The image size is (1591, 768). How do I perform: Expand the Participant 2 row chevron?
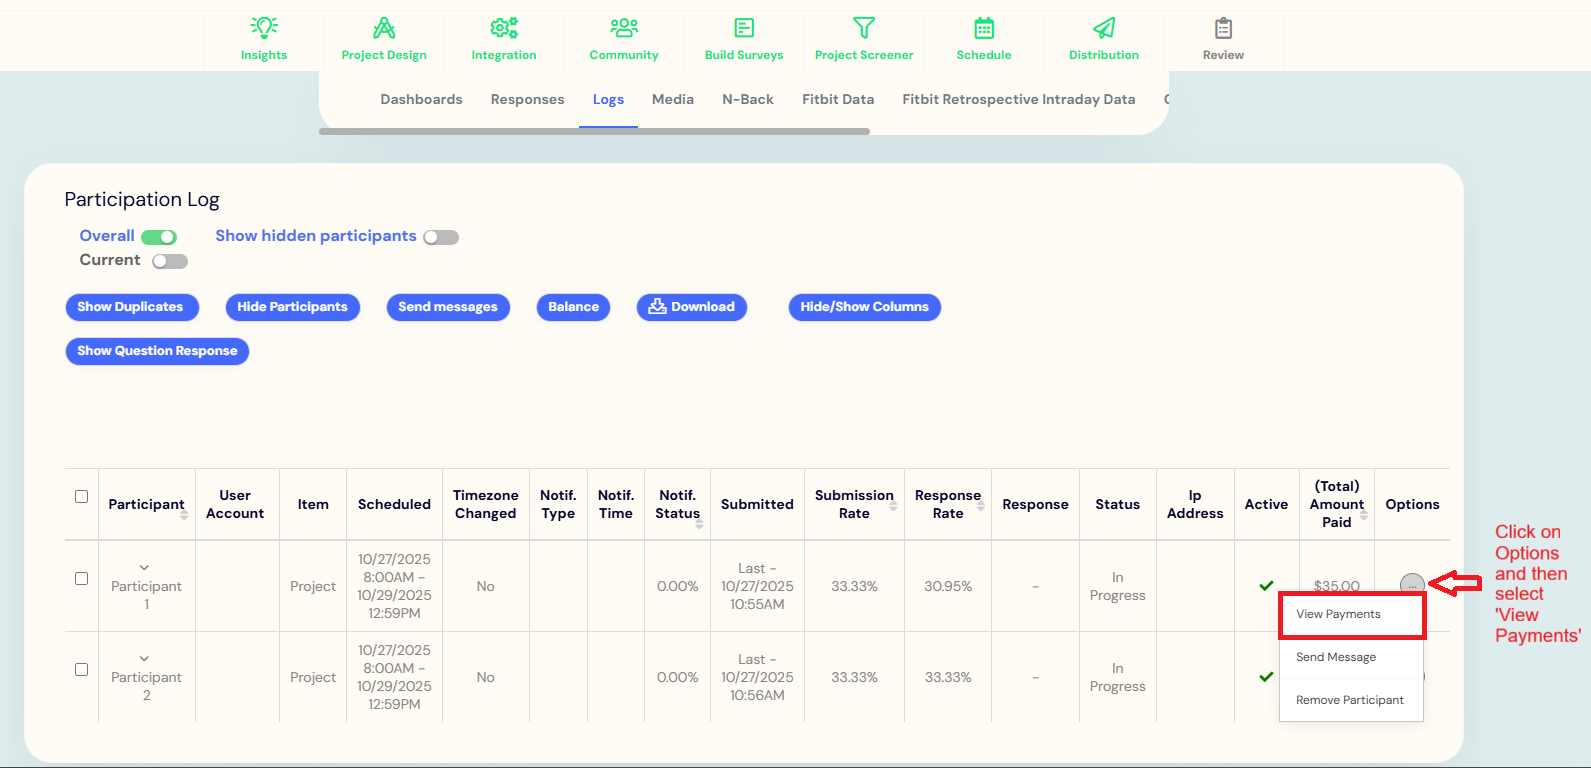[x=144, y=659]
